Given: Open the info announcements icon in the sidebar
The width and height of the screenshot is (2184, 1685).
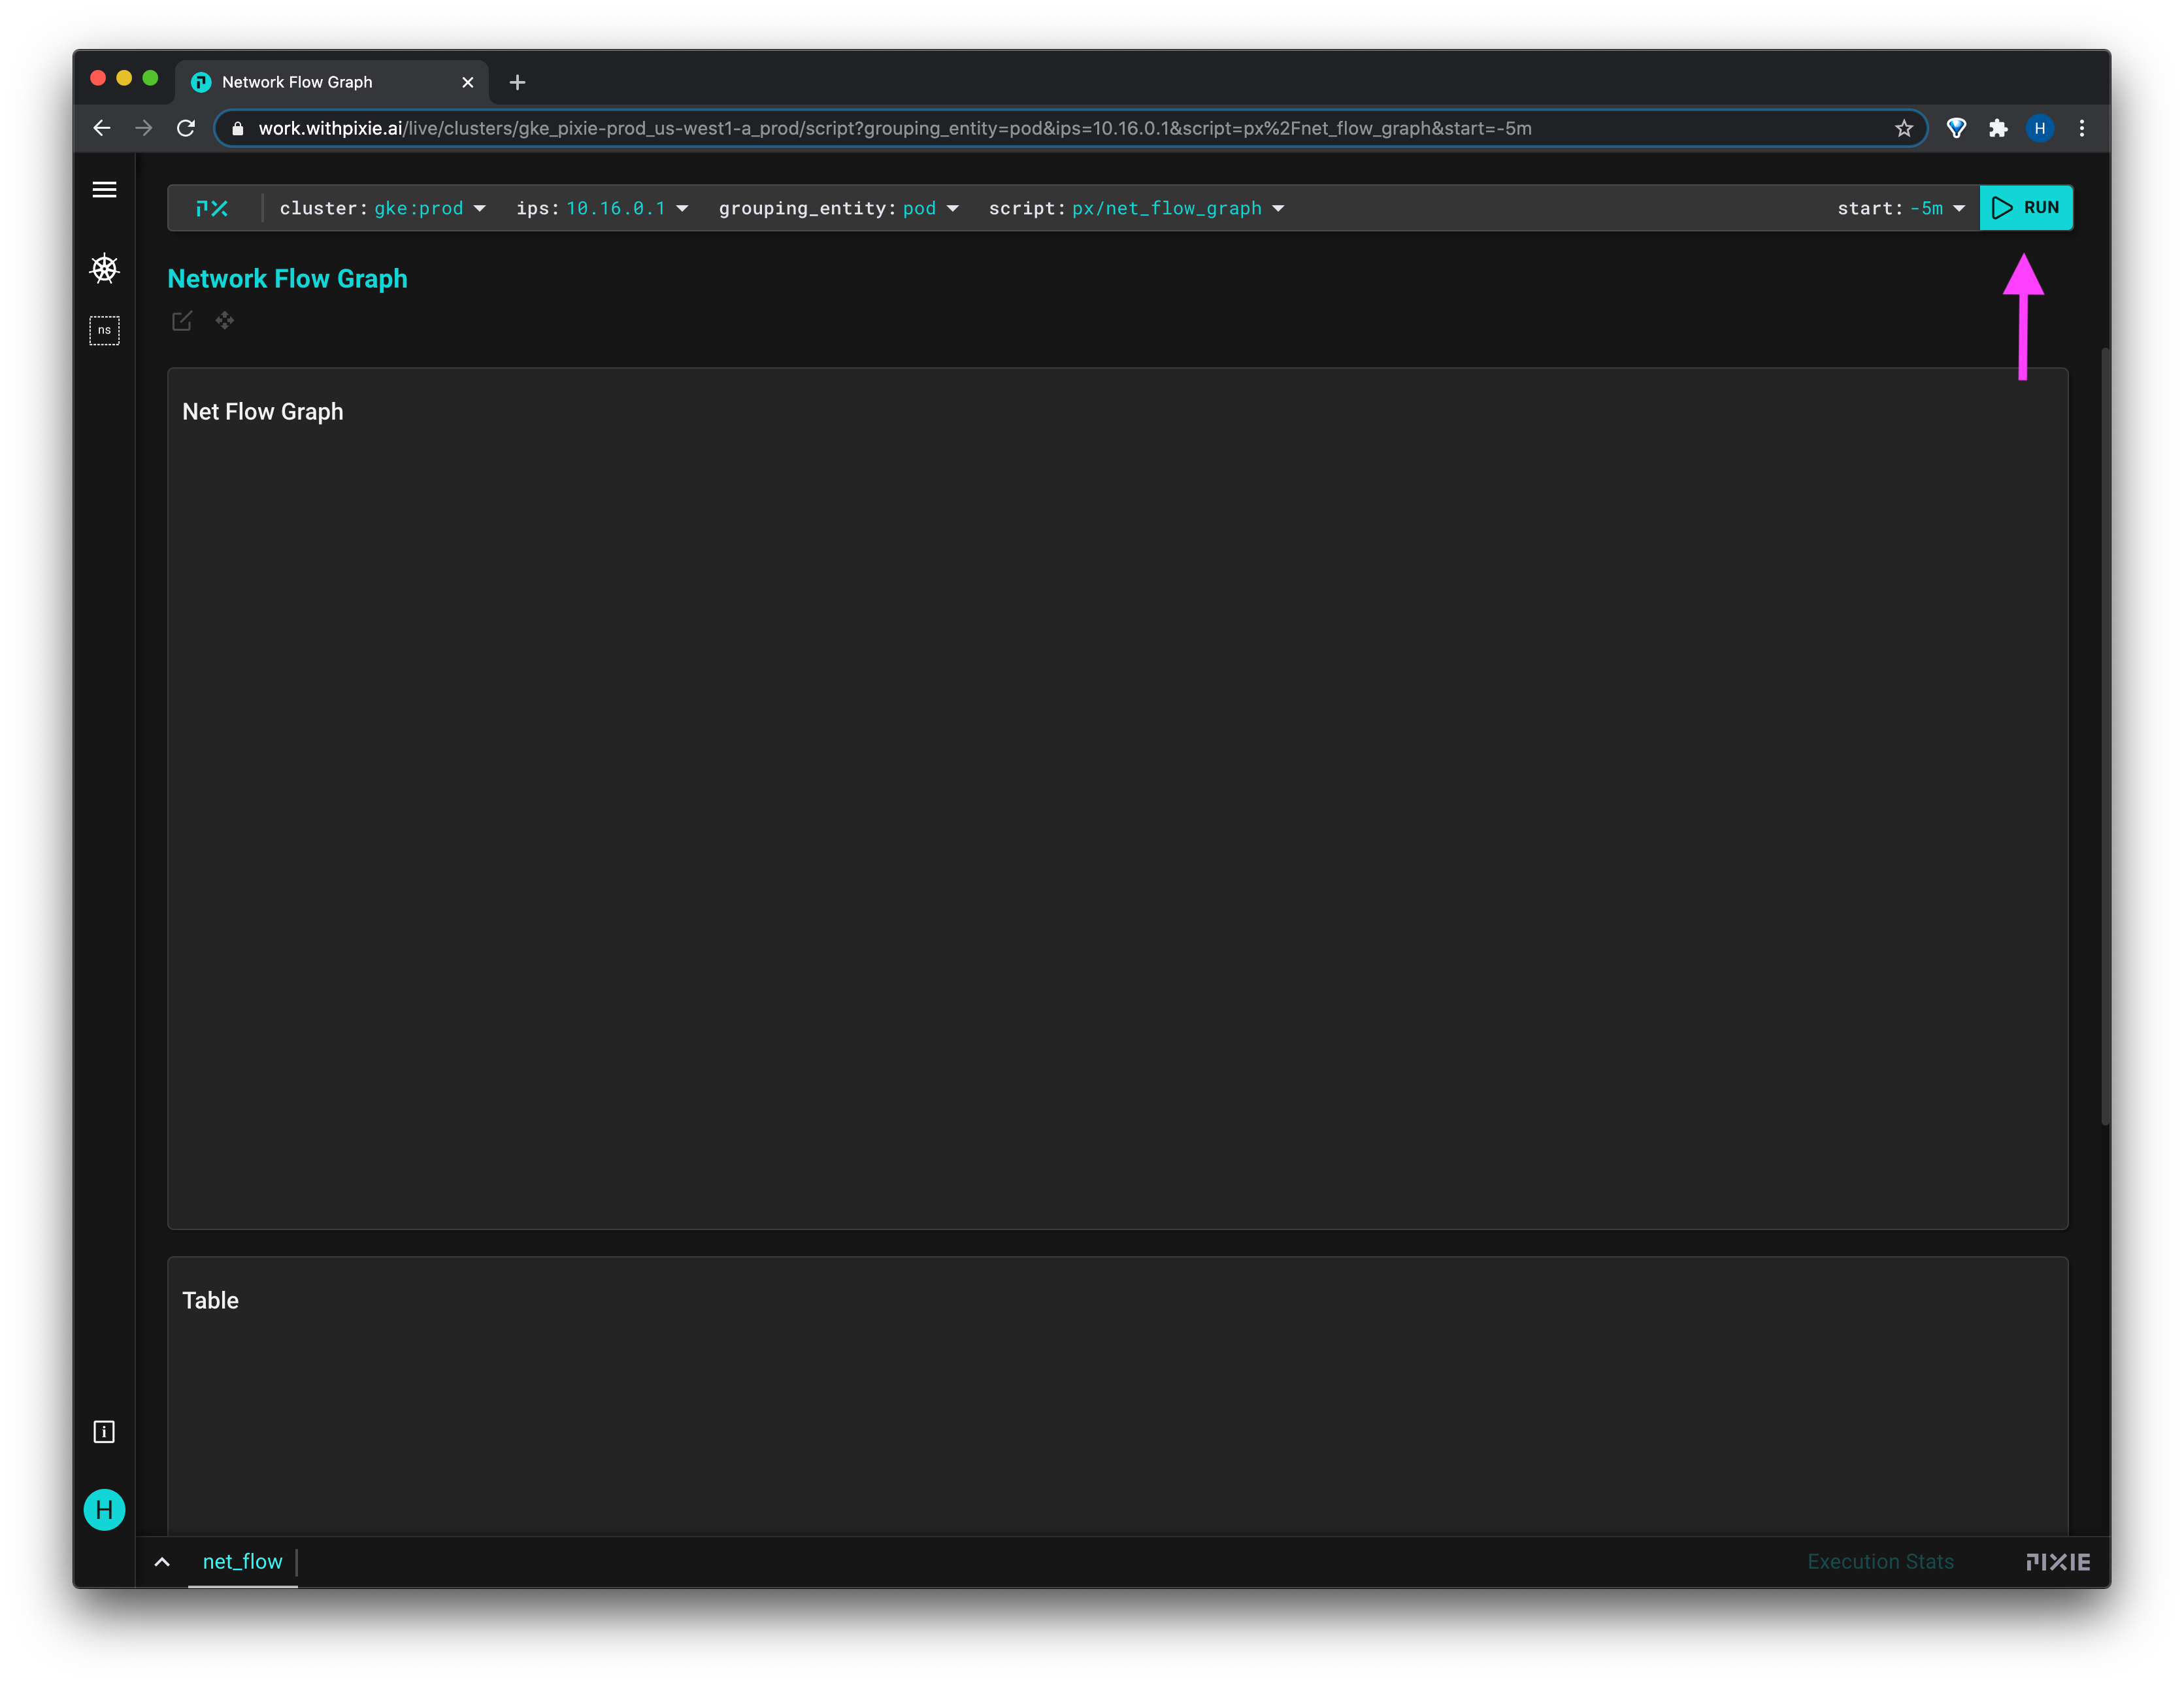Looking at the screenshot, I should pos(104,1432).
